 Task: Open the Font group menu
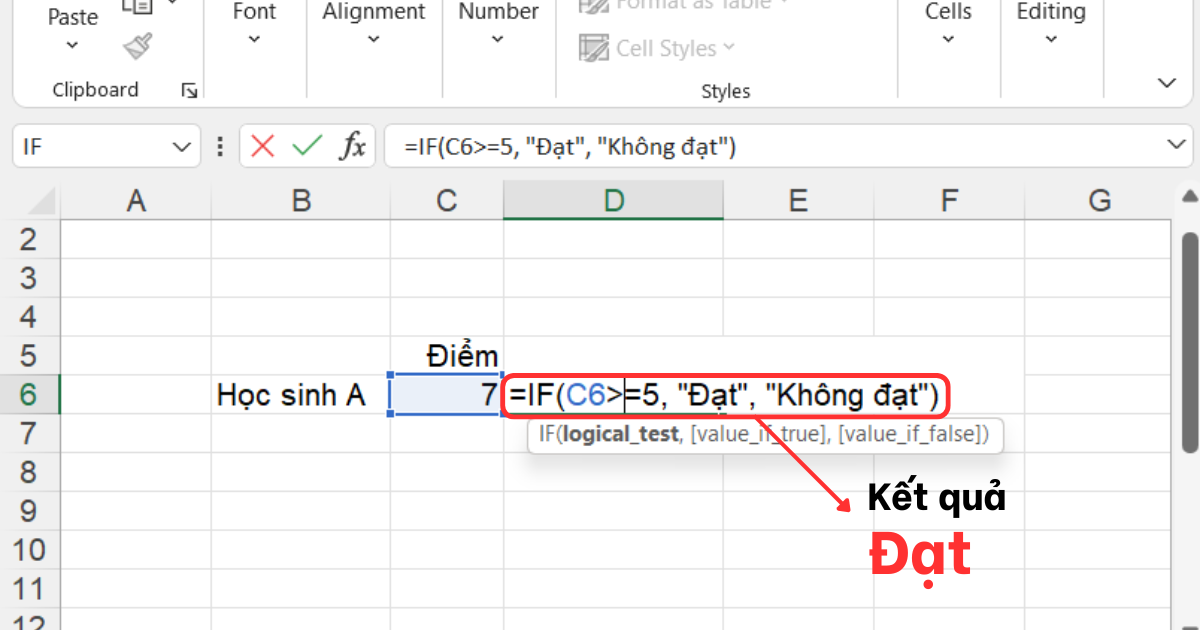tap(254, 24)
